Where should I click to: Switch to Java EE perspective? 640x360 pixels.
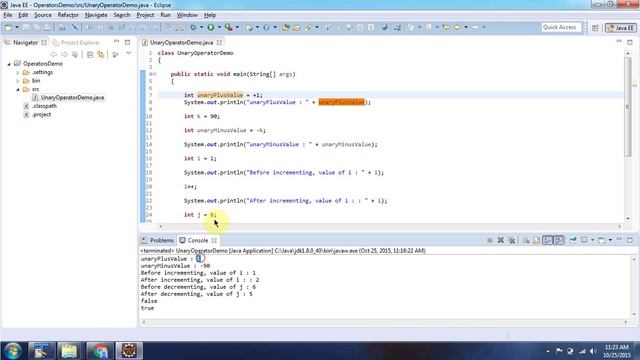(x=621, y=28)
